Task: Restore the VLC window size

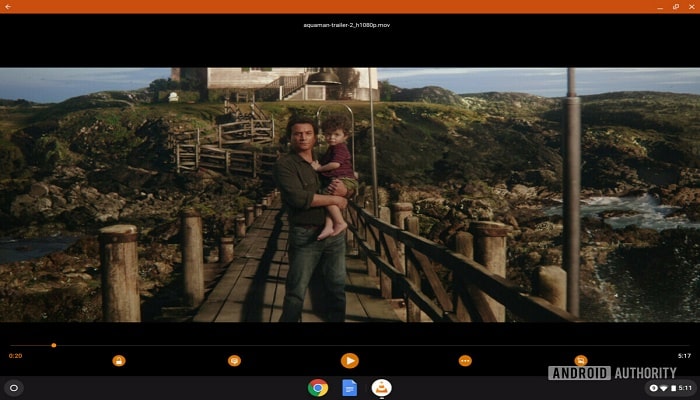Action: [676, 7]
